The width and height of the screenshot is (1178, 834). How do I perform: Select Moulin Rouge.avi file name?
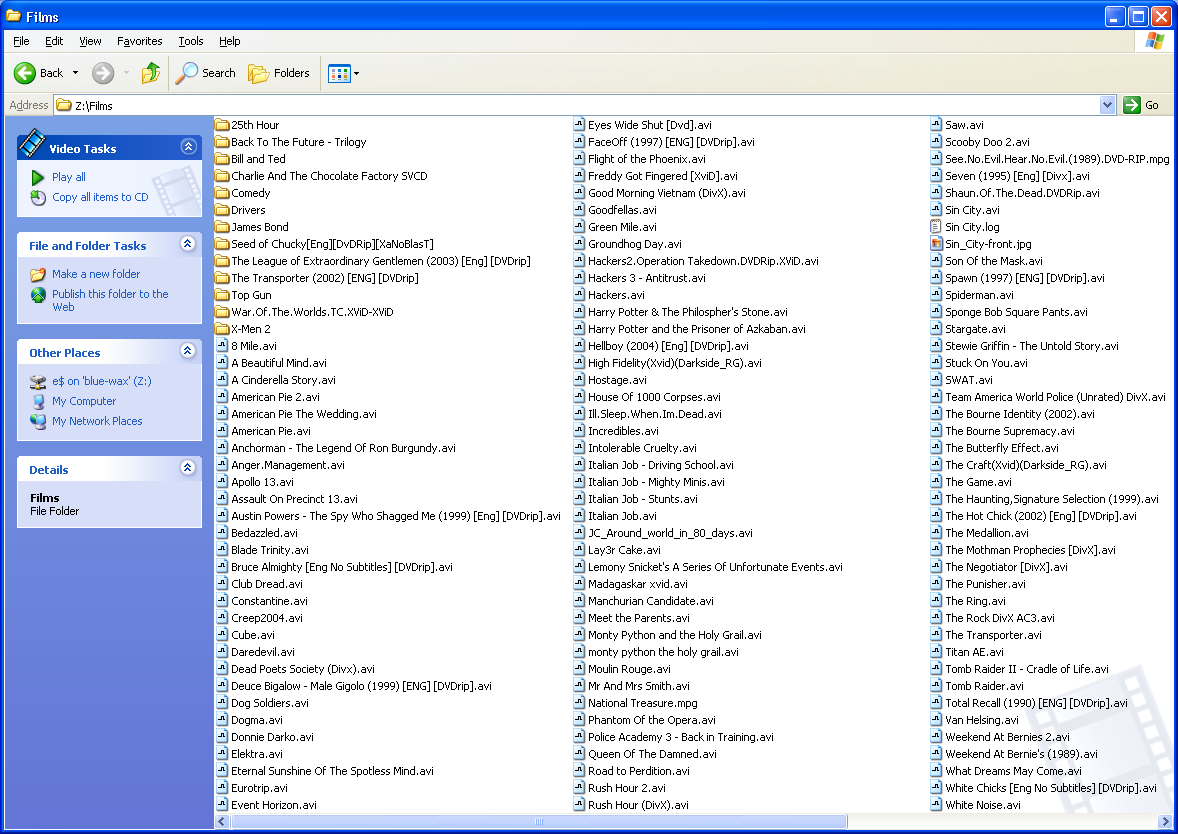[x=629, y=669]
